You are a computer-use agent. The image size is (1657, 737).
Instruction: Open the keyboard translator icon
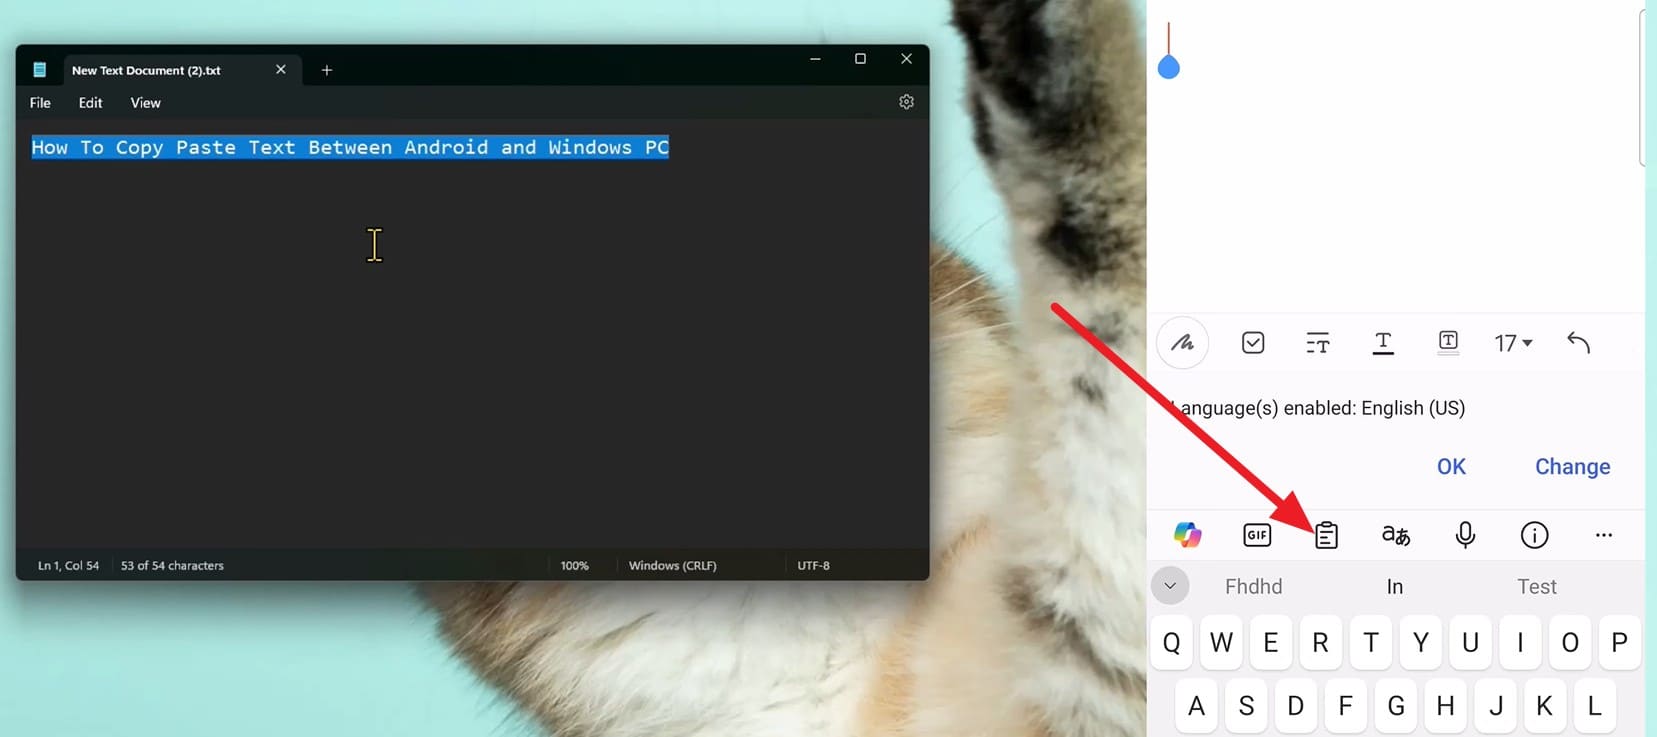(x=1396, y=535)
